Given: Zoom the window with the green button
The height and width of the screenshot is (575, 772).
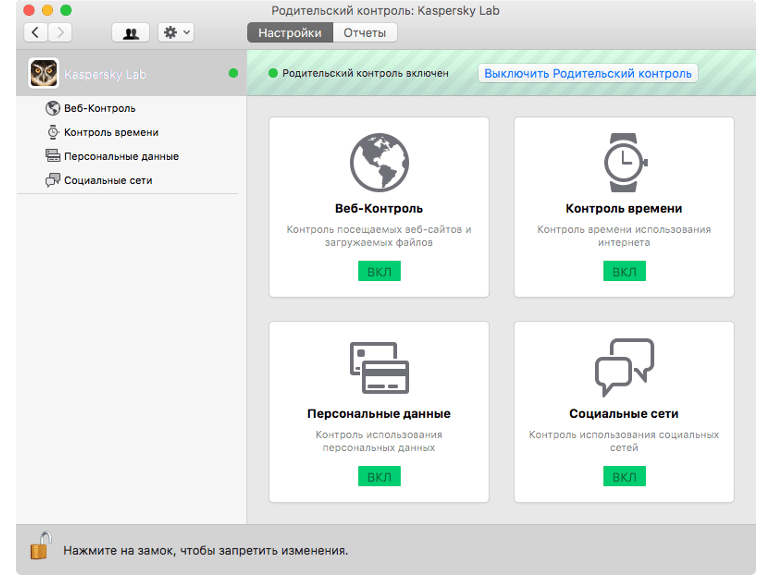Looking at the screenshot, I should click(x=66, y=10).
